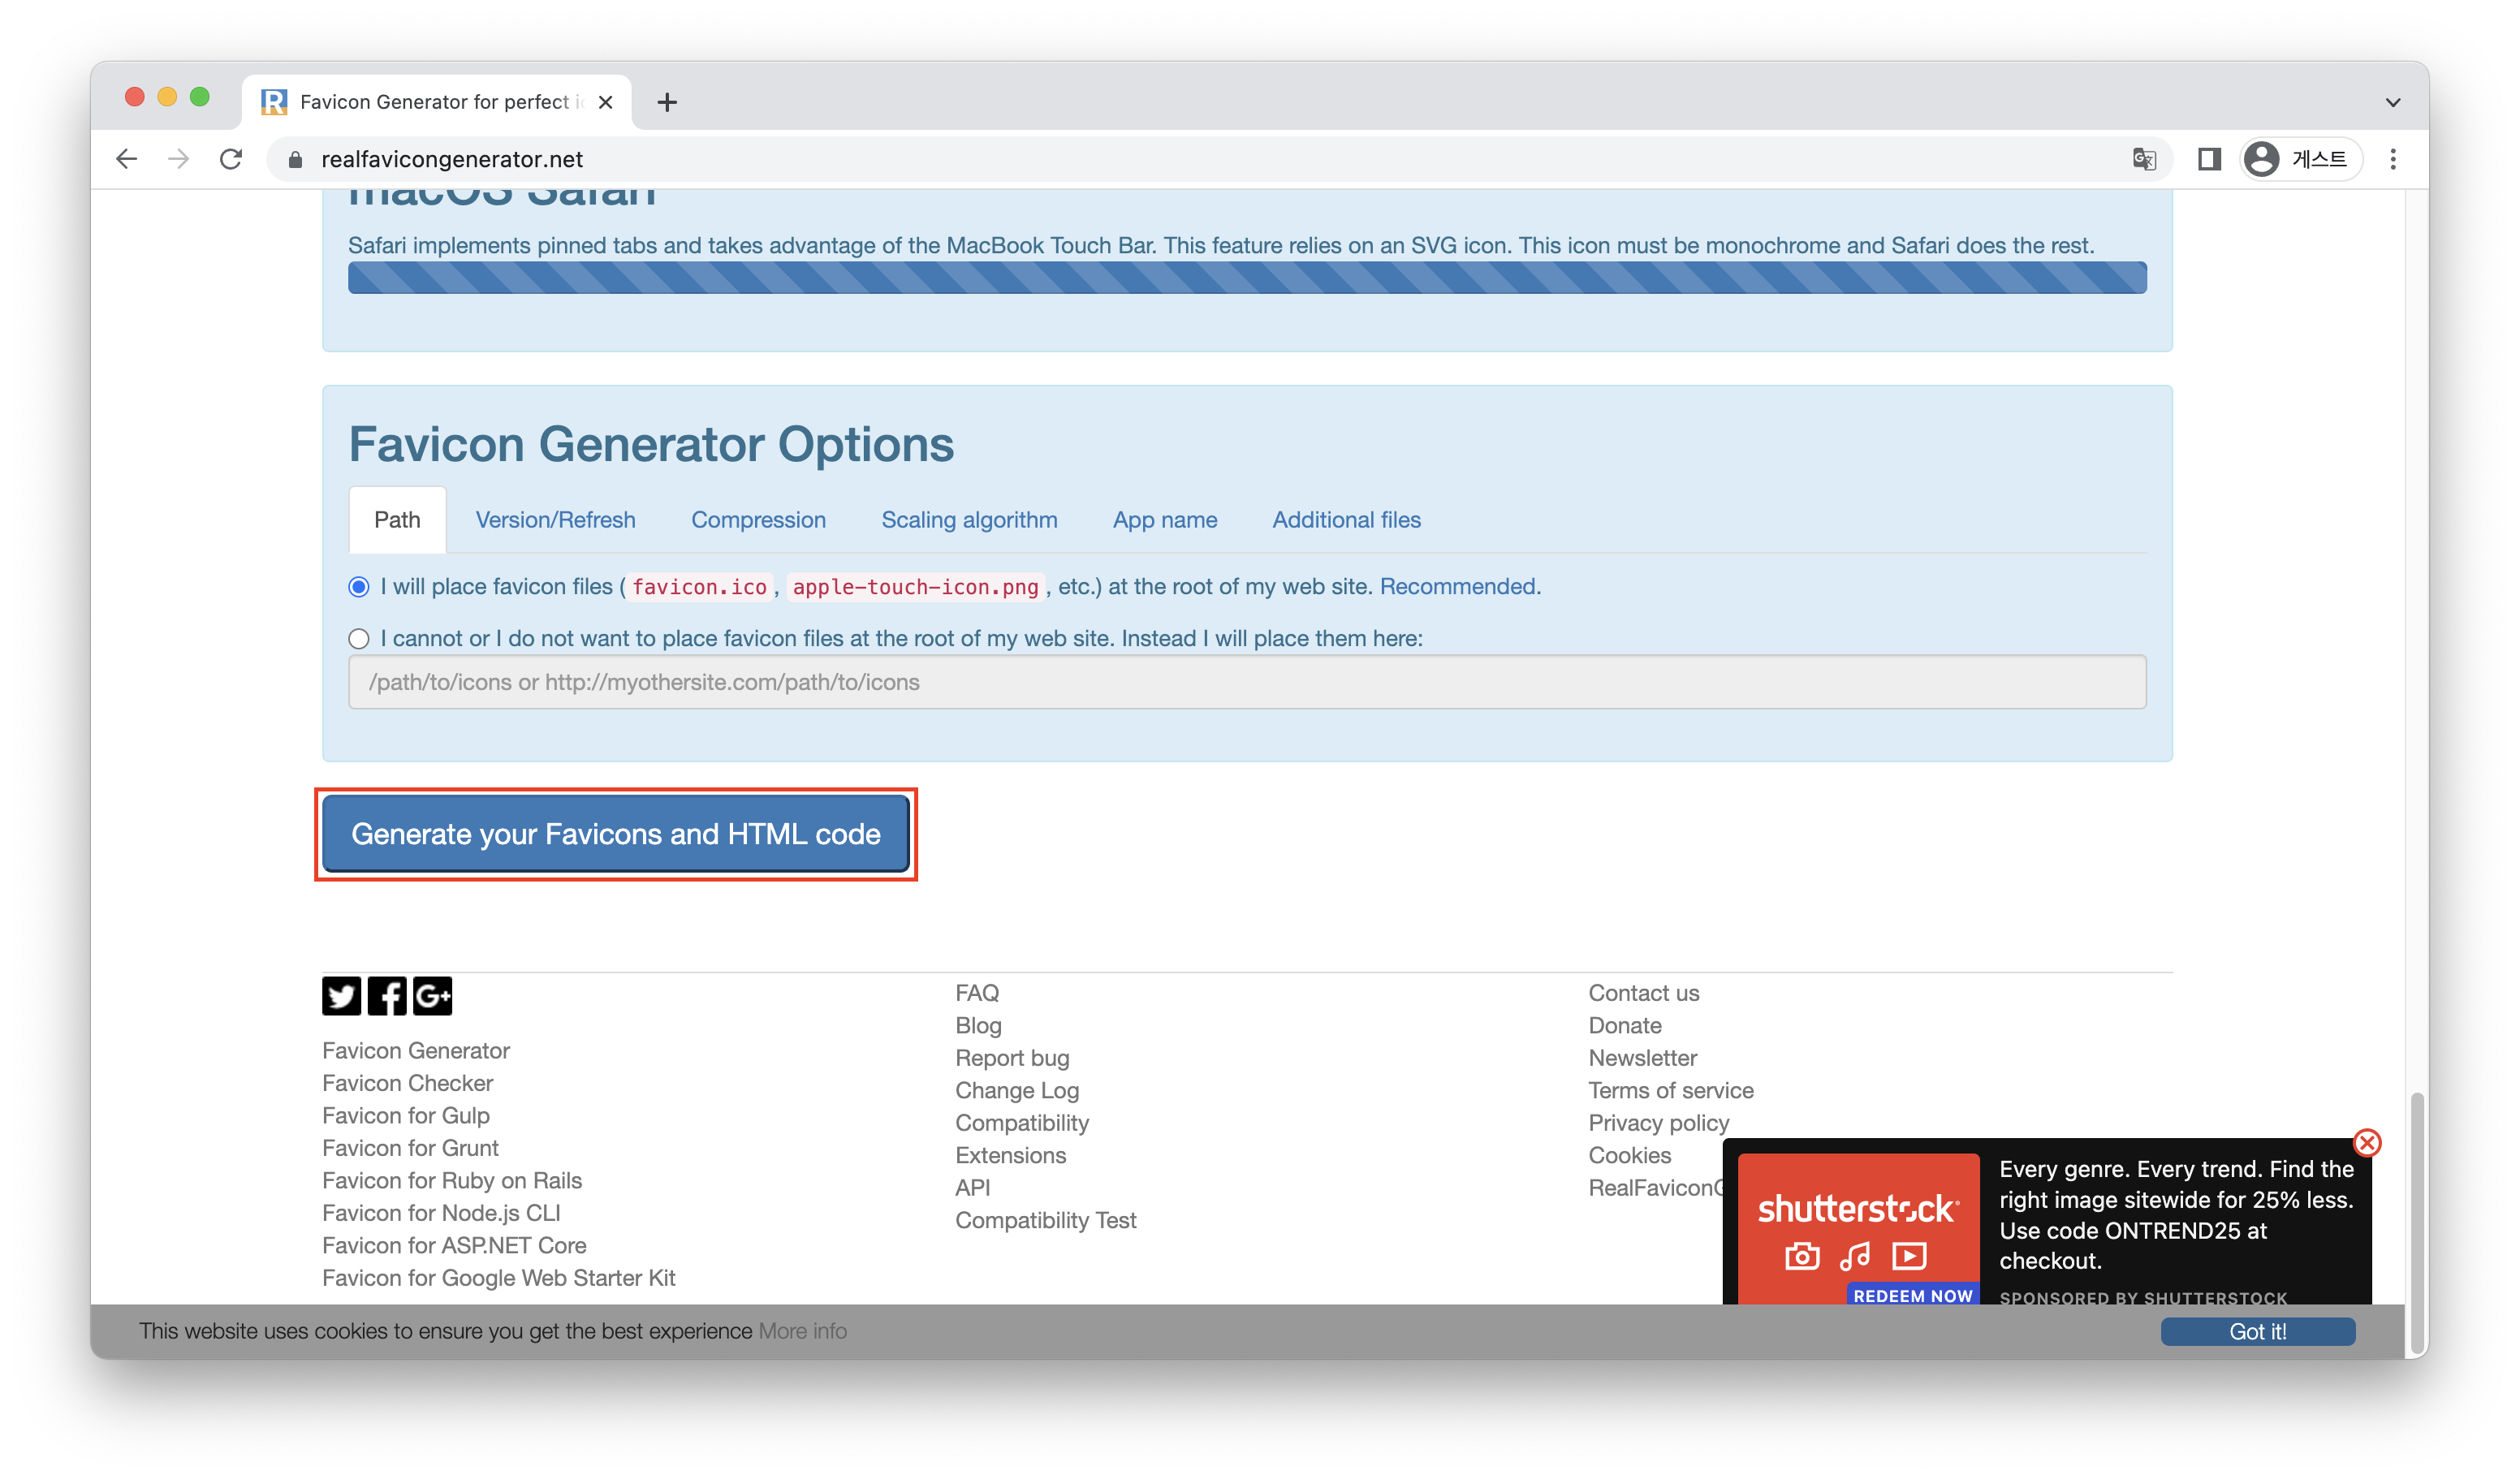The width and height of the screenshot is (2520, 1479).
Task: Open the Change Log link
Action: [1017, 1090]
